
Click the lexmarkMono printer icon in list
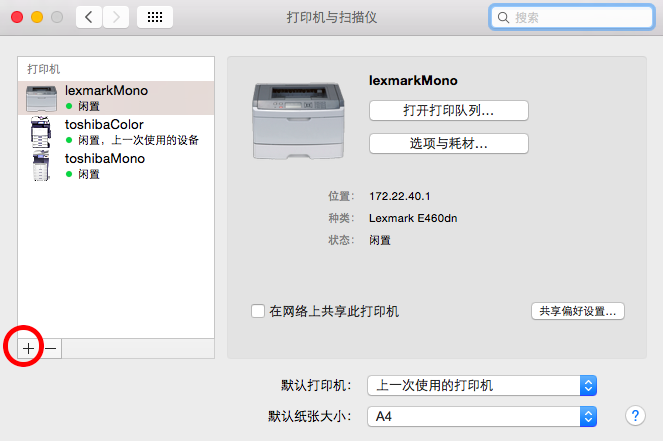tap(42, 97)
